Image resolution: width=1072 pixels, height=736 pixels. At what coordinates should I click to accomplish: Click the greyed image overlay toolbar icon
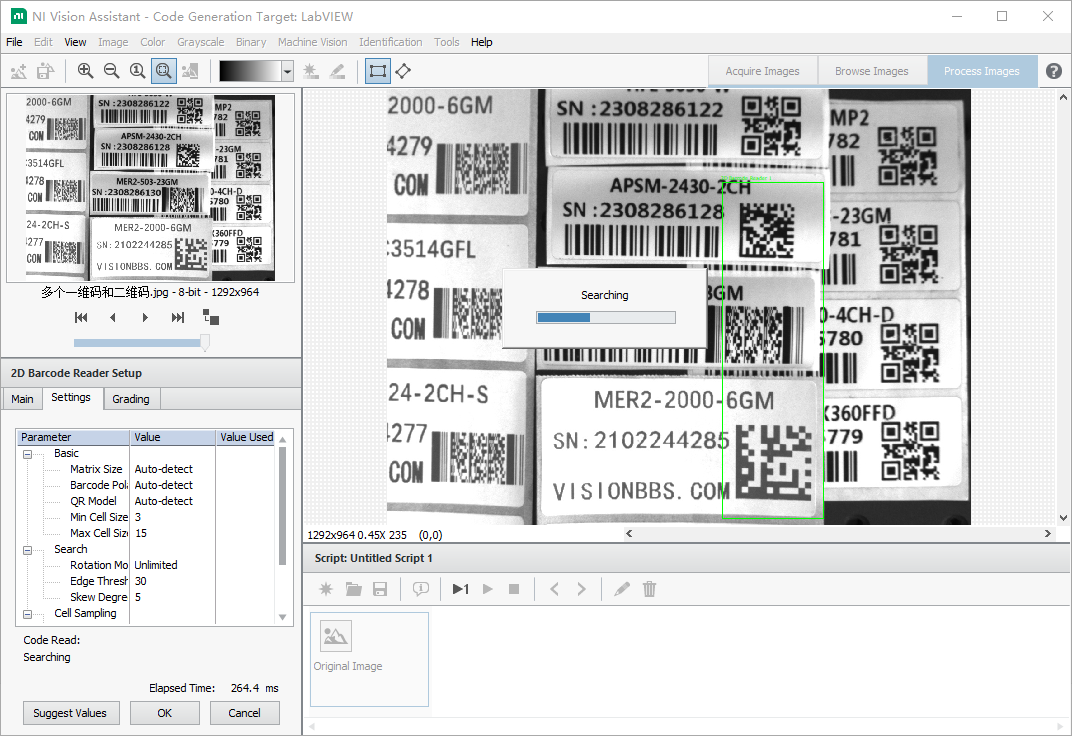click(x=190, y=71)
